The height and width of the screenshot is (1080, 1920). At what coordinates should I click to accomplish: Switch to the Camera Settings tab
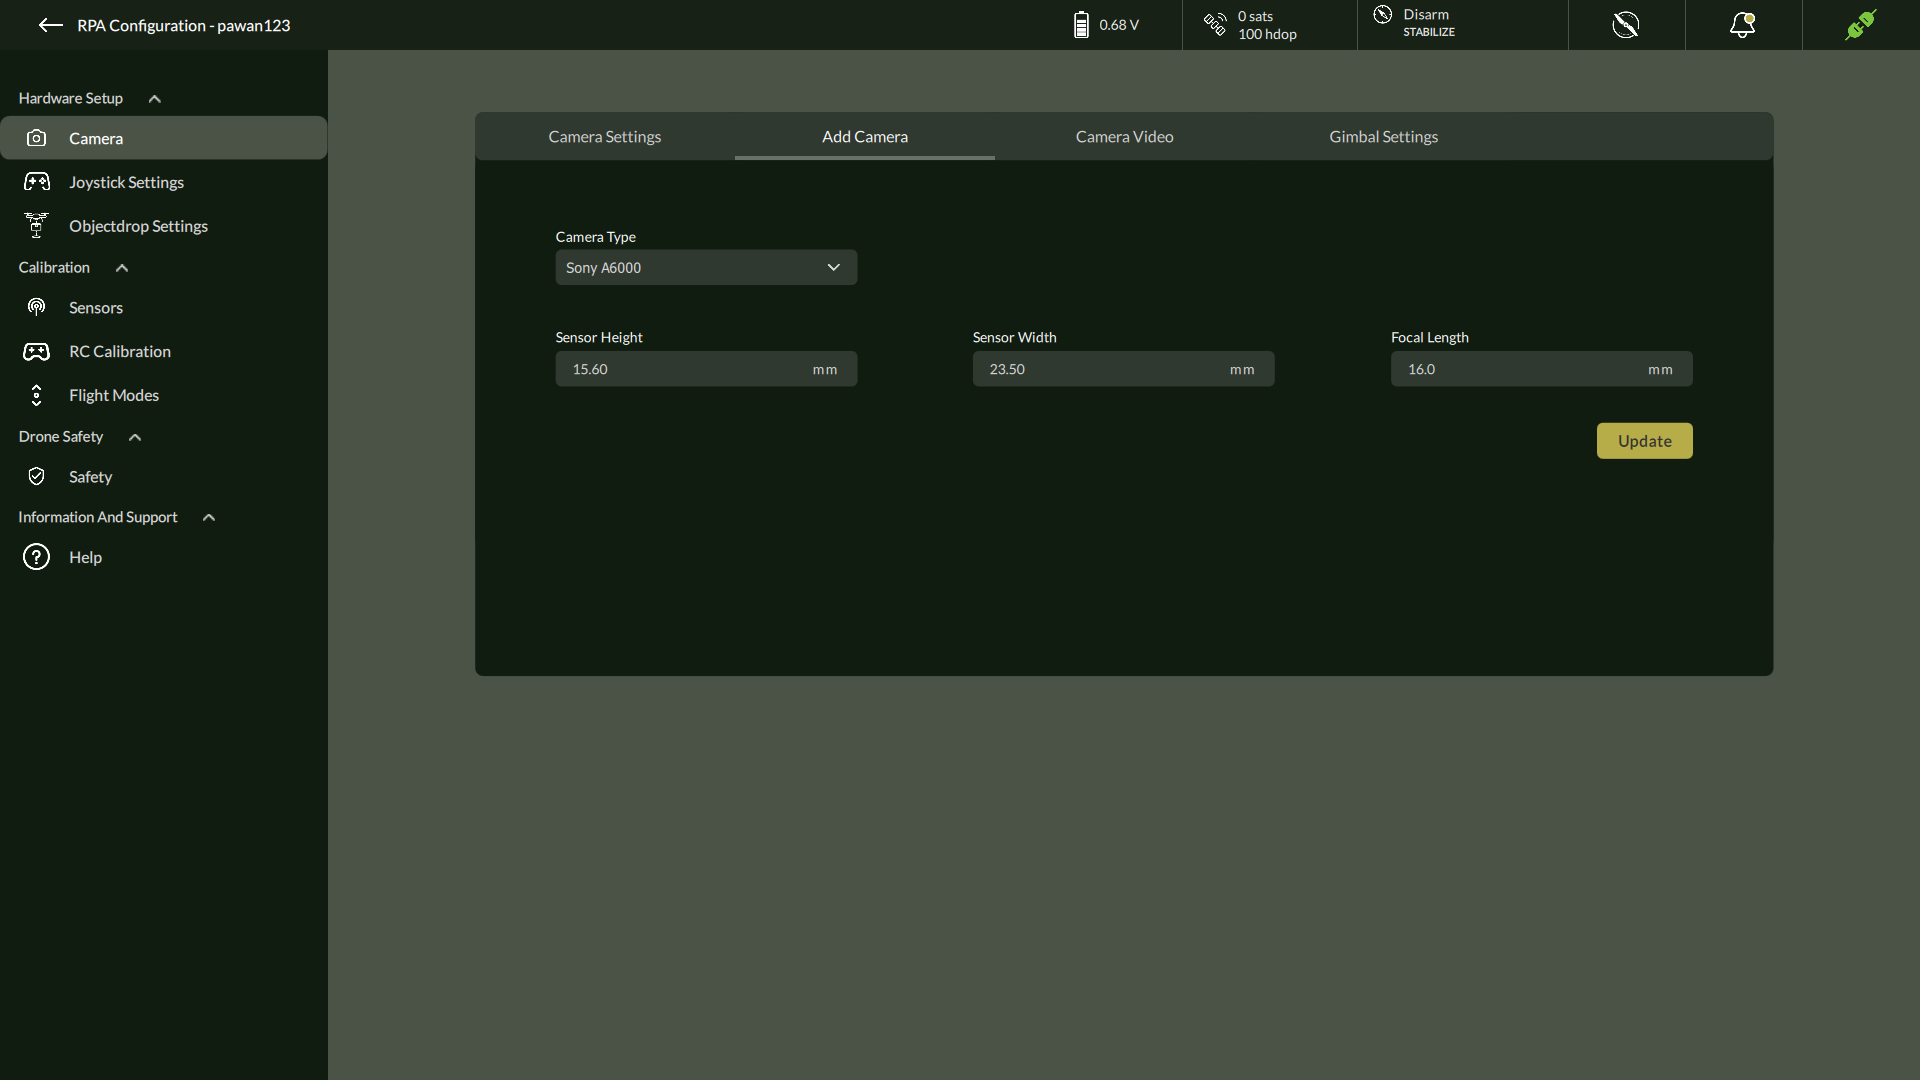click(605, 137)
